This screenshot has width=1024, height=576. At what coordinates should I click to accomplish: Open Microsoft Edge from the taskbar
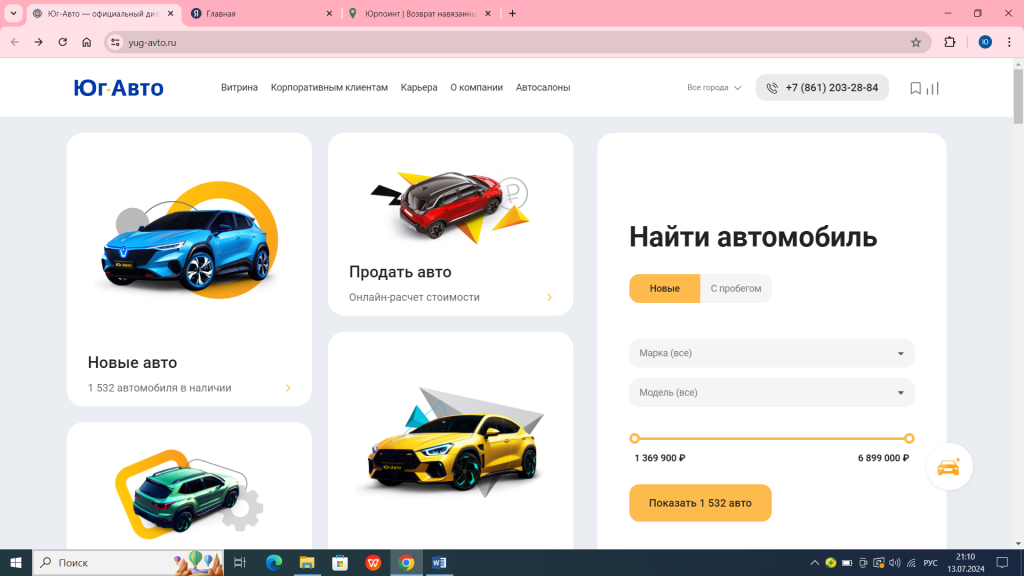[274, 562]
